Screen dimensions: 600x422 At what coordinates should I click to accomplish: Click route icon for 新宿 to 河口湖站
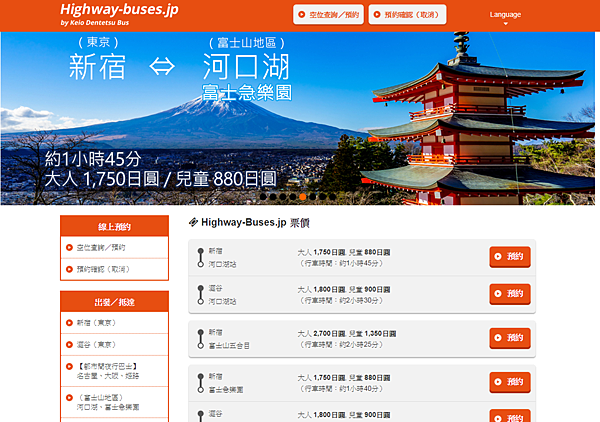click(x=201, y=257)
